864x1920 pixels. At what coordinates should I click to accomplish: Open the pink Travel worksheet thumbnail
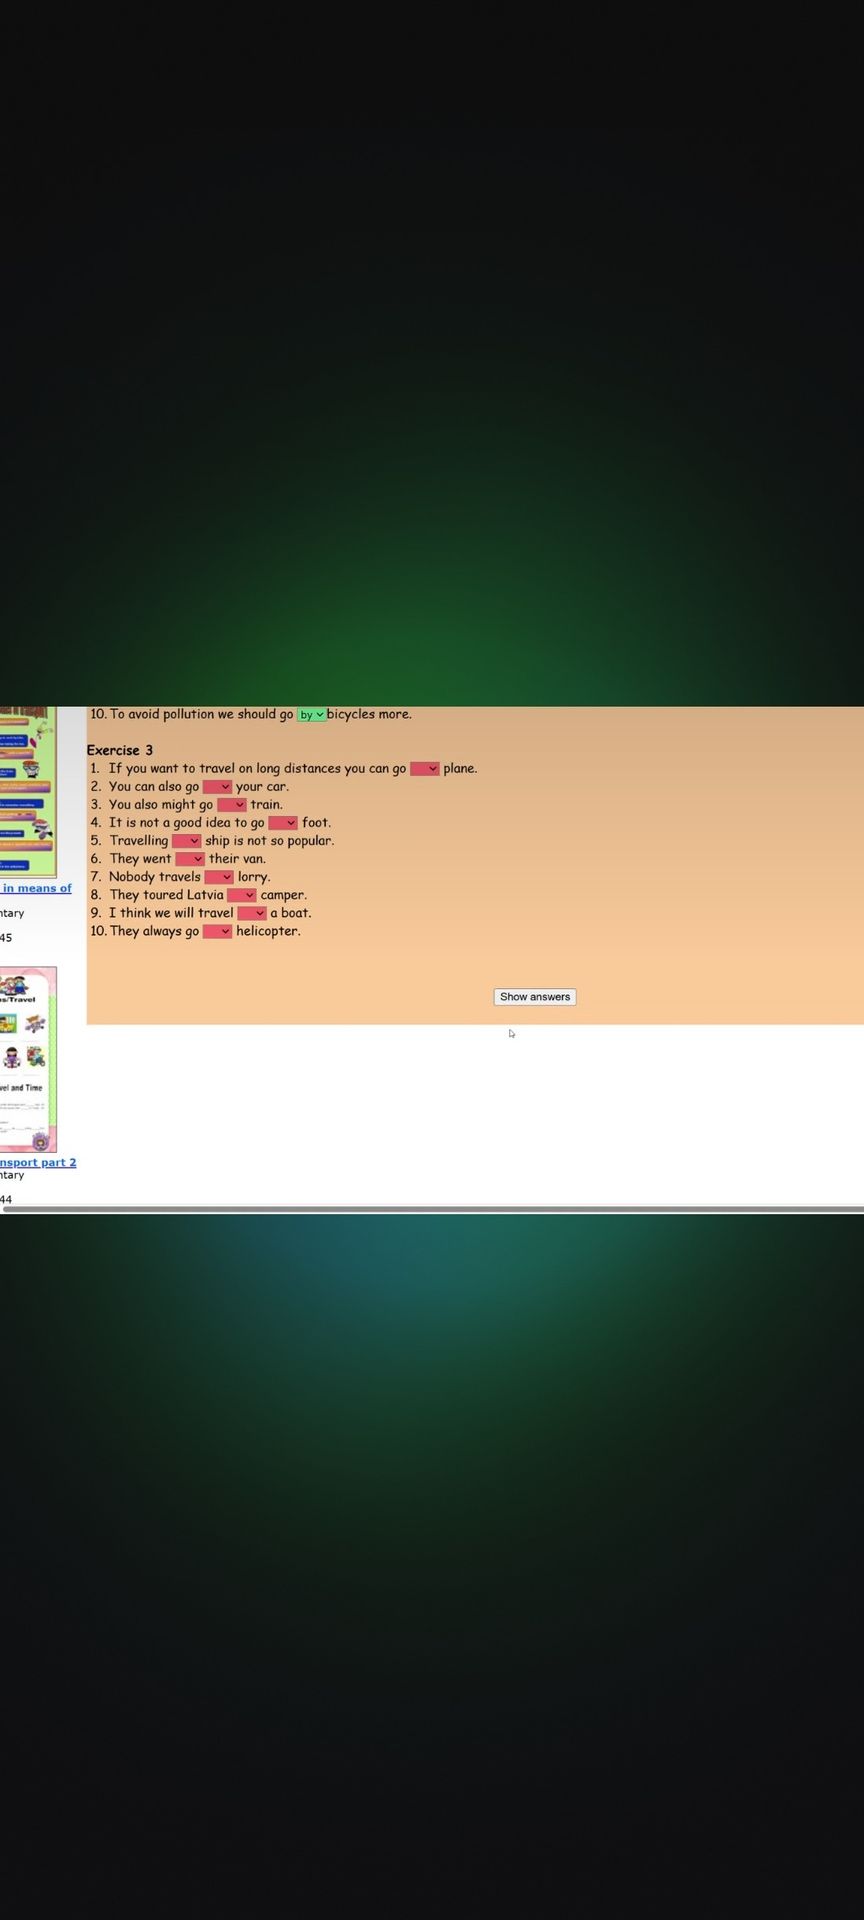point(28,1059)
